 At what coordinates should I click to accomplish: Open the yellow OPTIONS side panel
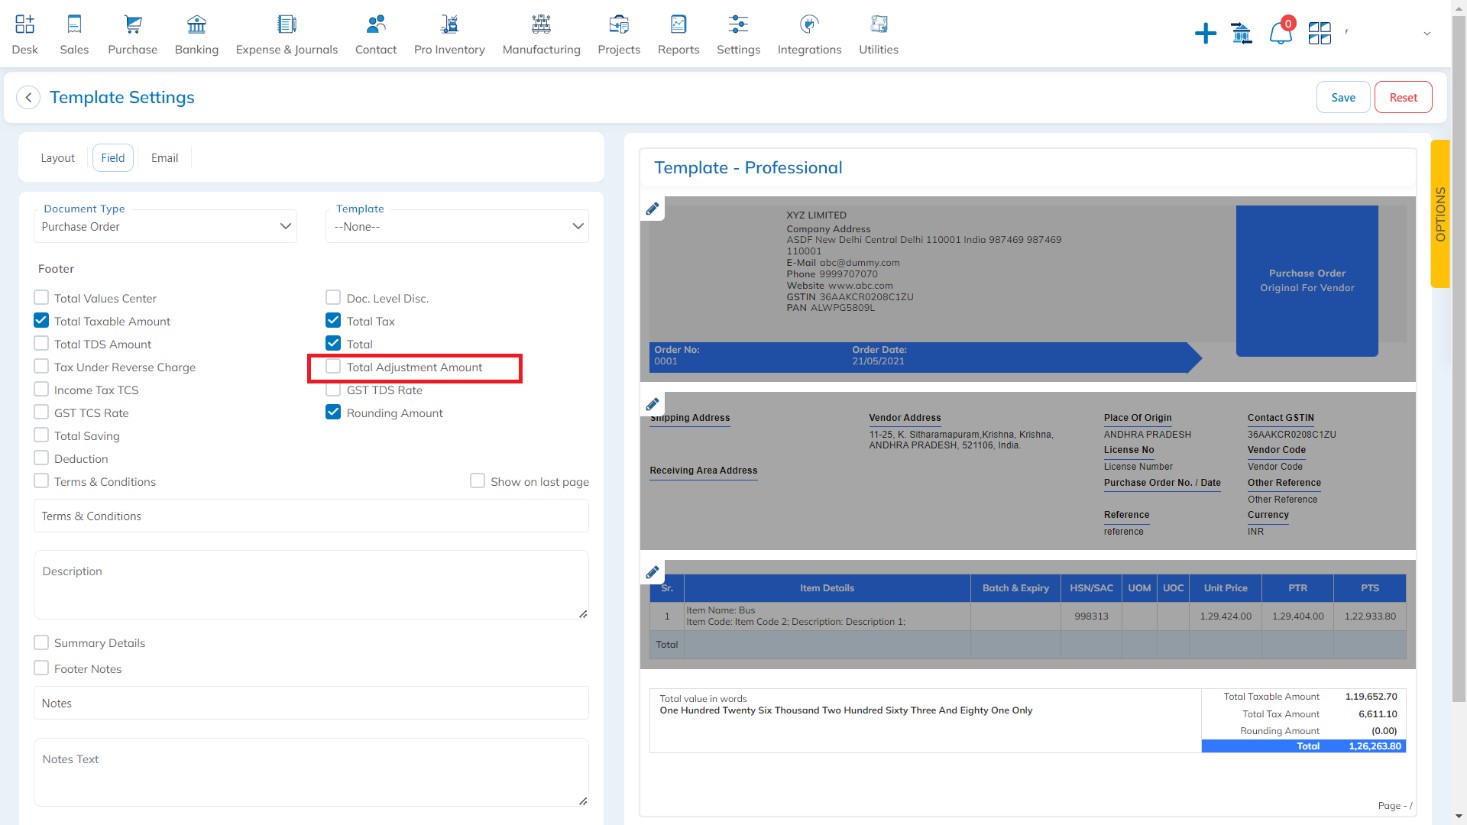1440,214
